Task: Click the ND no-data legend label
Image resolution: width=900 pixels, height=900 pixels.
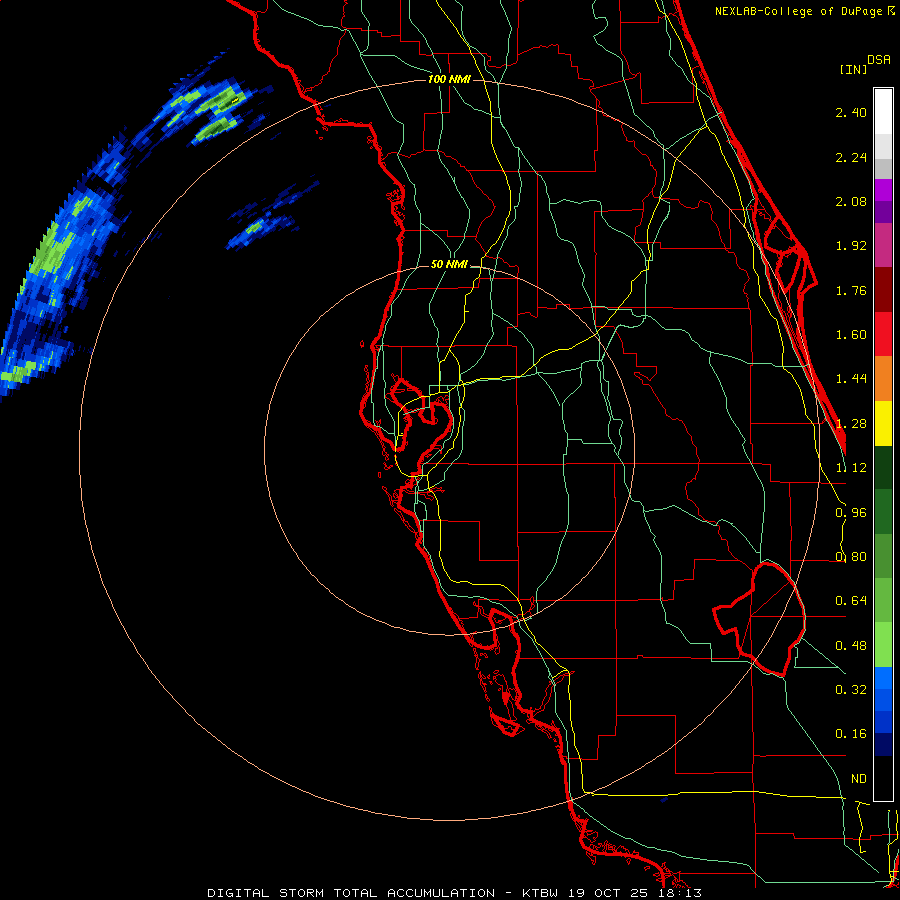Action: [859, 779]
